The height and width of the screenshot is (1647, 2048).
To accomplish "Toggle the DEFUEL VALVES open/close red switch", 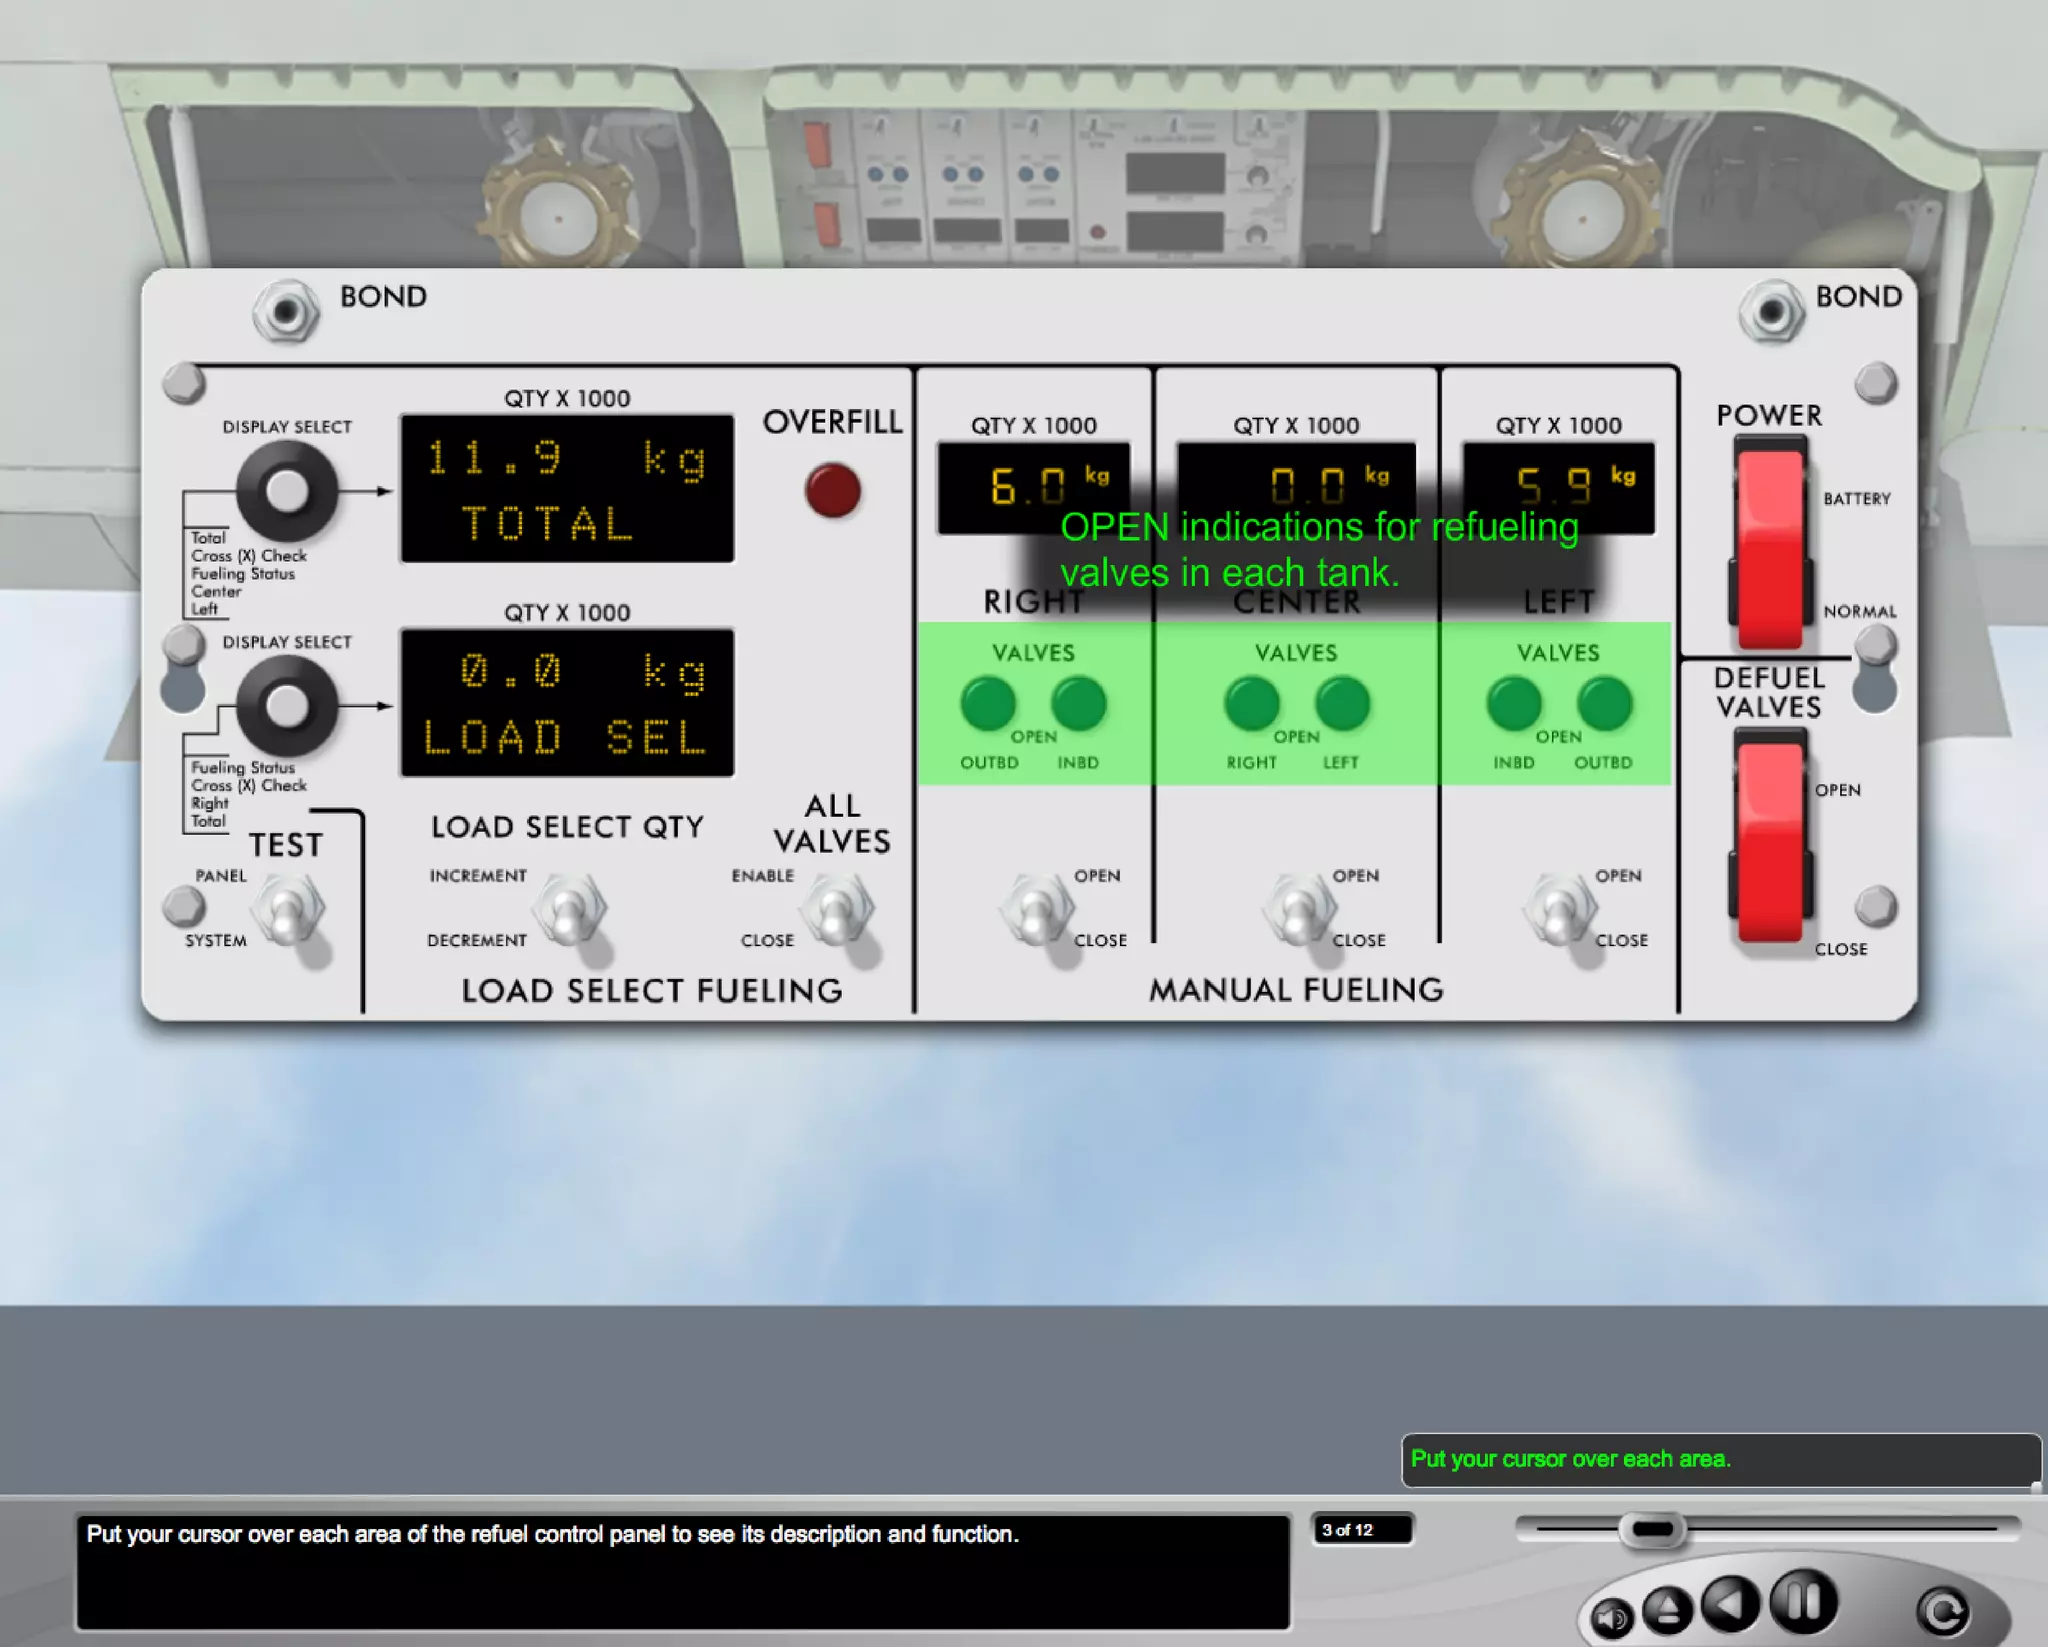I will tap(1770, 836).
